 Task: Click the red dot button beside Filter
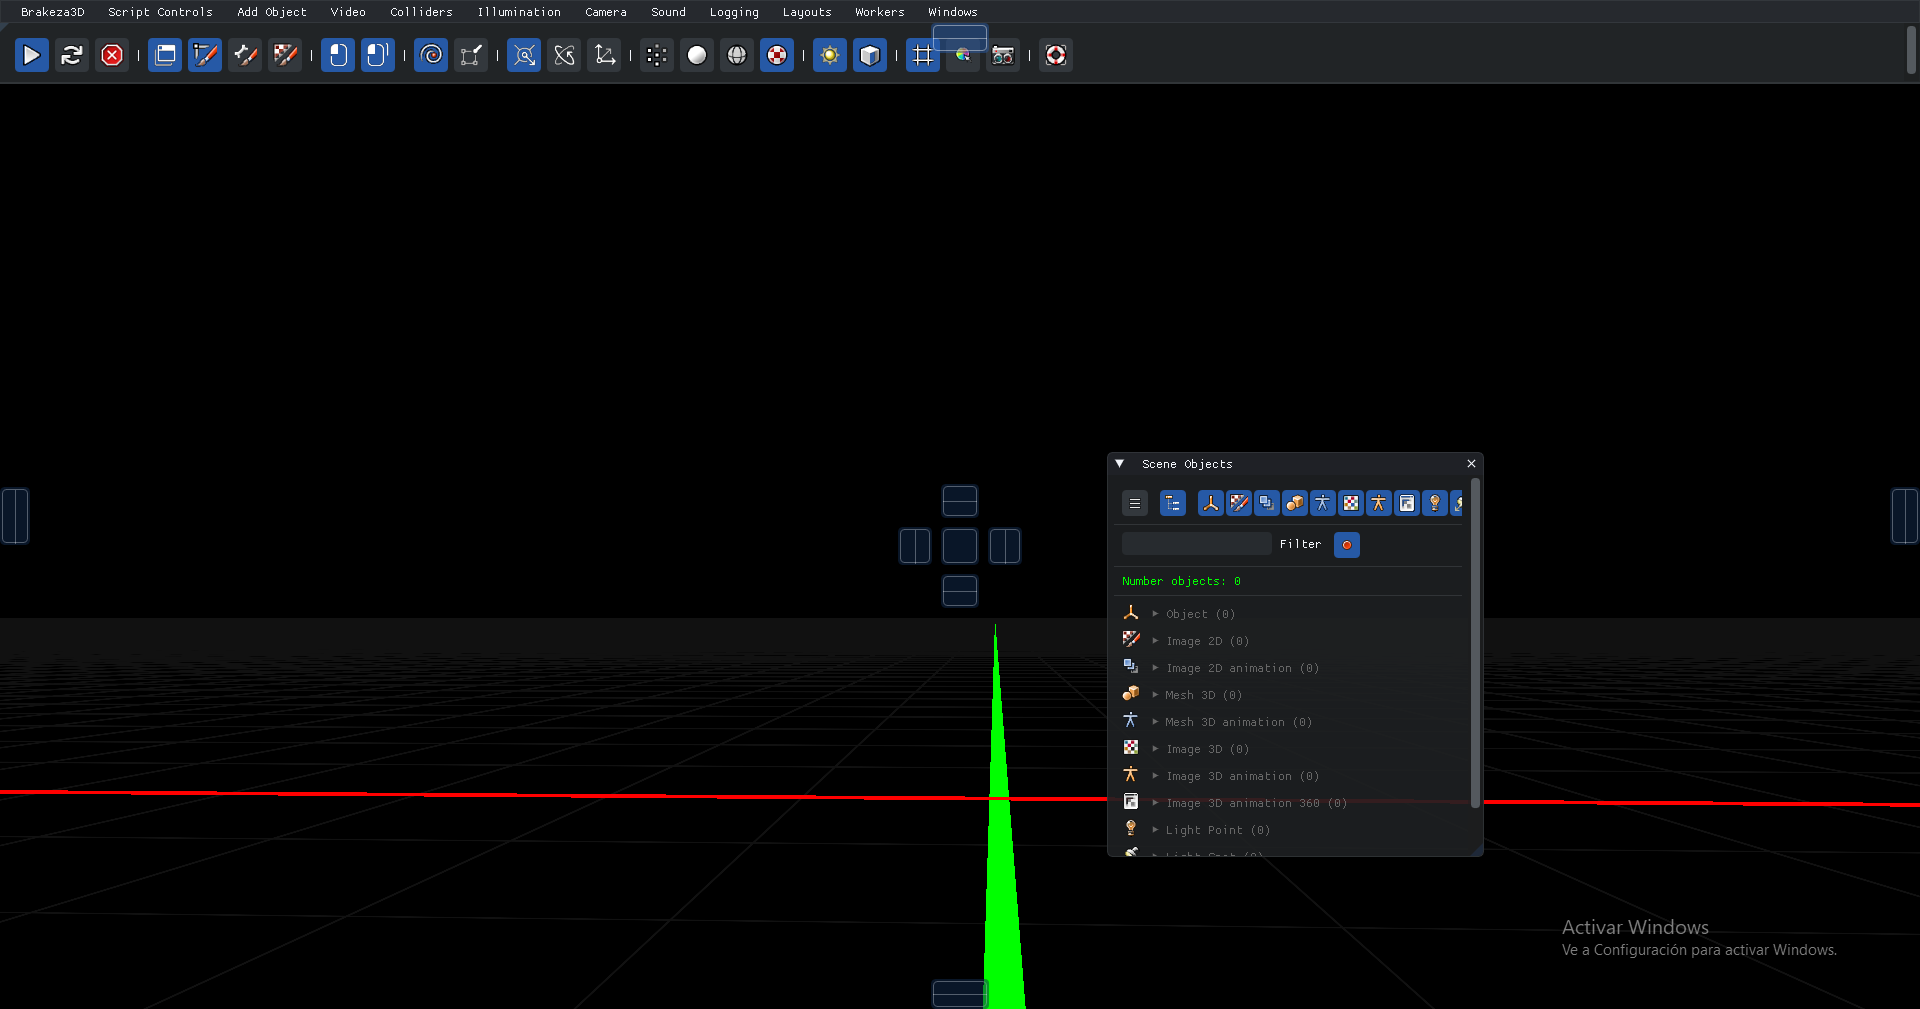click(1346, 545)
